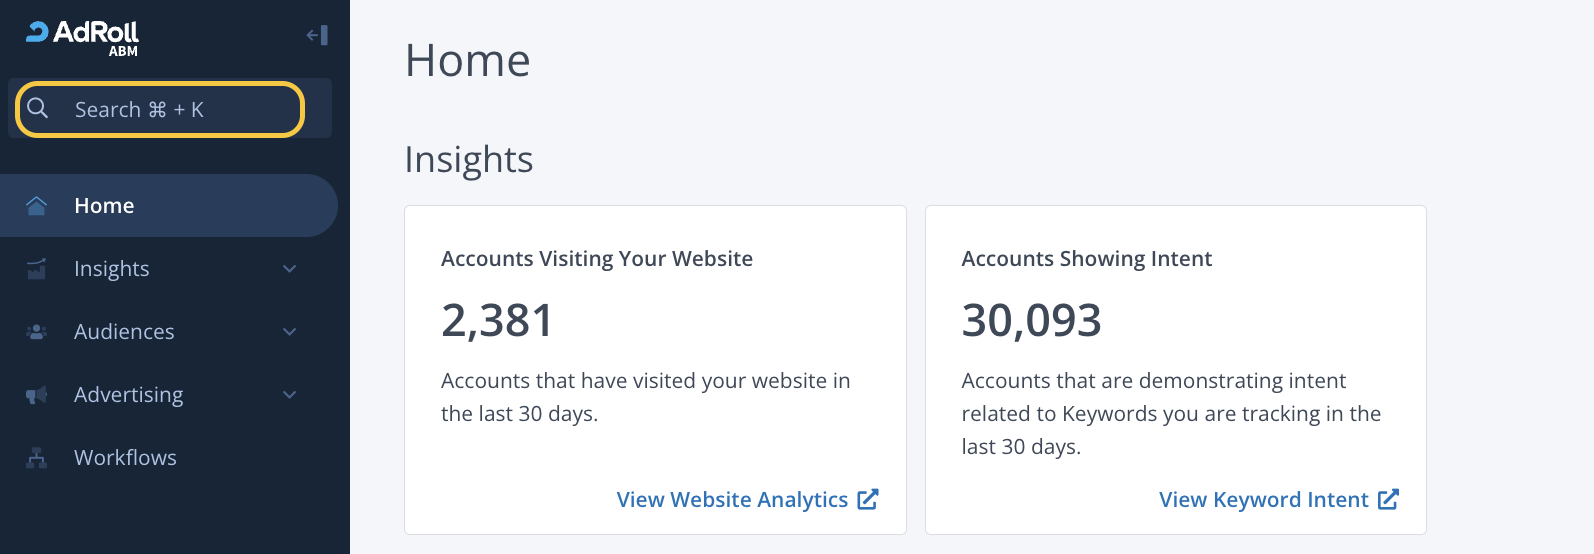The height and width of the screenshot is (554, 1594).
Task: Click the Insights chart icon
Action: pyautogui.click(x=37, y=269)
